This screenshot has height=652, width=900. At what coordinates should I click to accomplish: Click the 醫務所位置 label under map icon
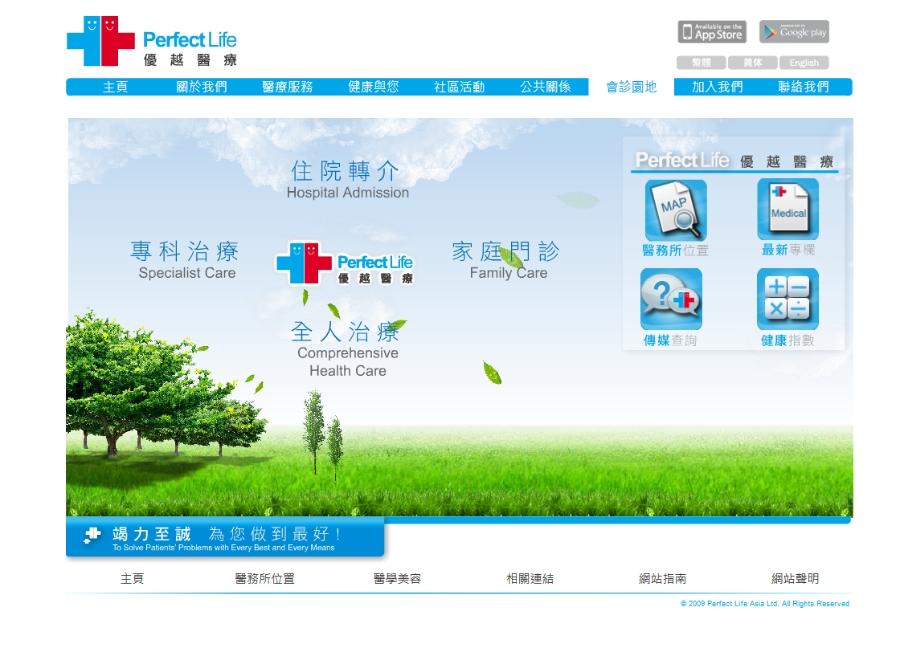(x=676, y=250)
